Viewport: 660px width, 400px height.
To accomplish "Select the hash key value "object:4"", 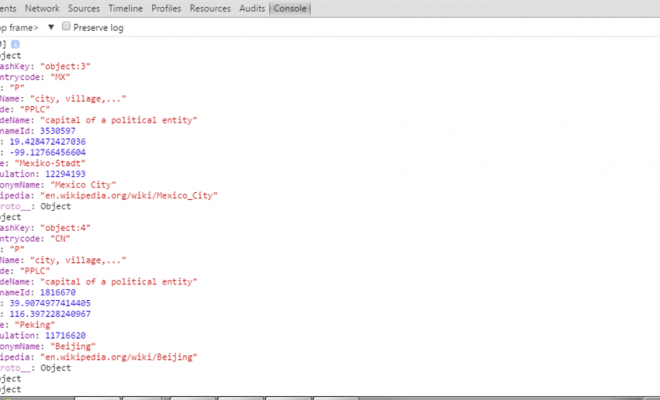I will [65, 228].
